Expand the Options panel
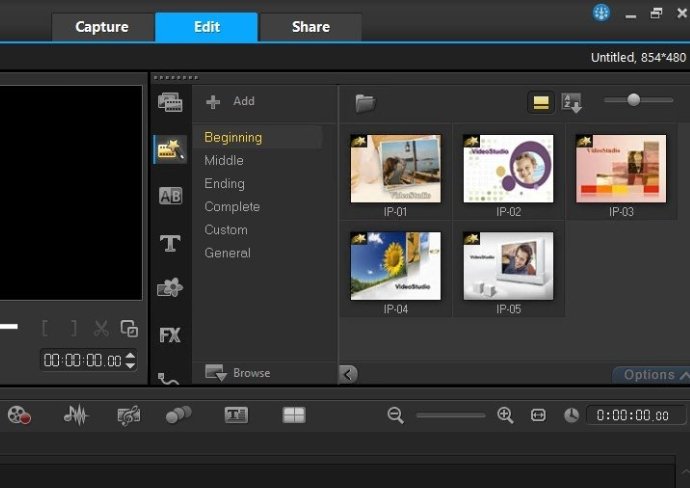Screen dimensions: 690x488 [x=652, y=375]
